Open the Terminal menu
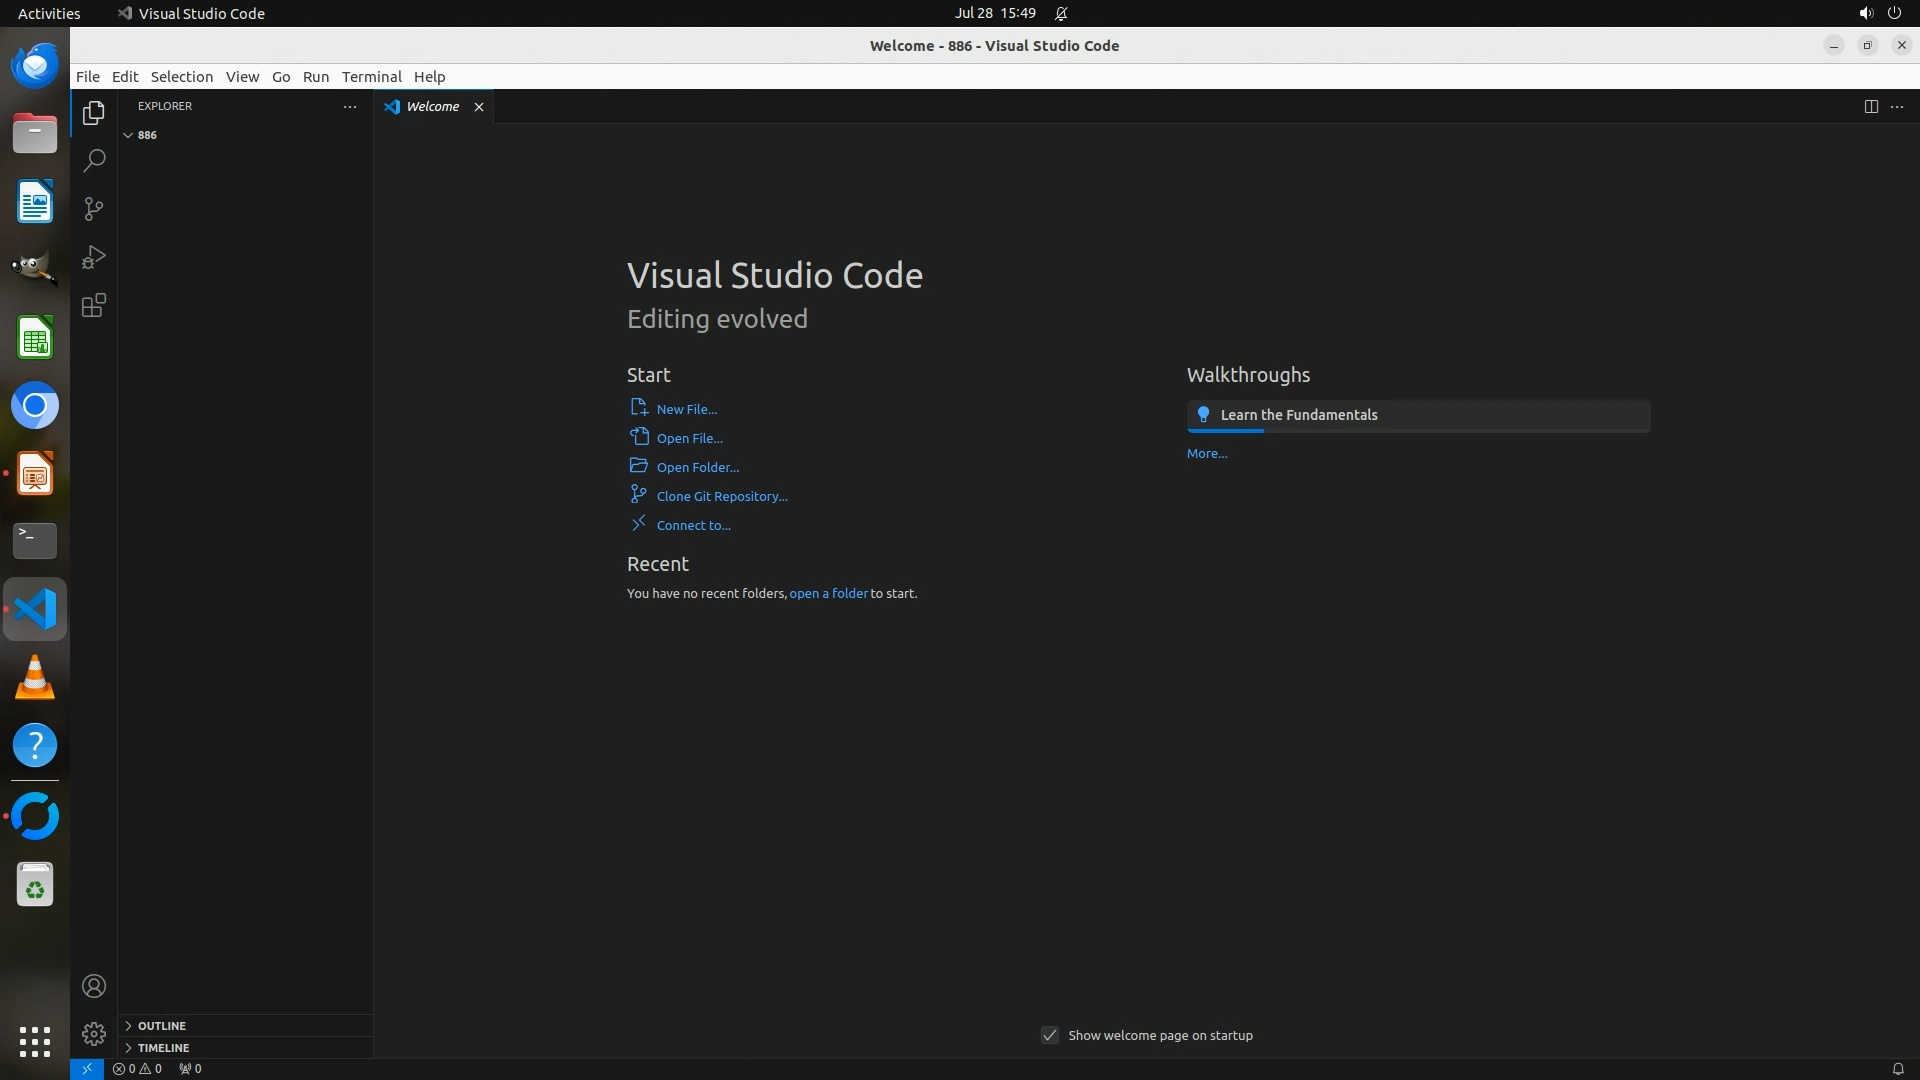The height and width of the screenshot is (1080, 1920). click(371, 76)
